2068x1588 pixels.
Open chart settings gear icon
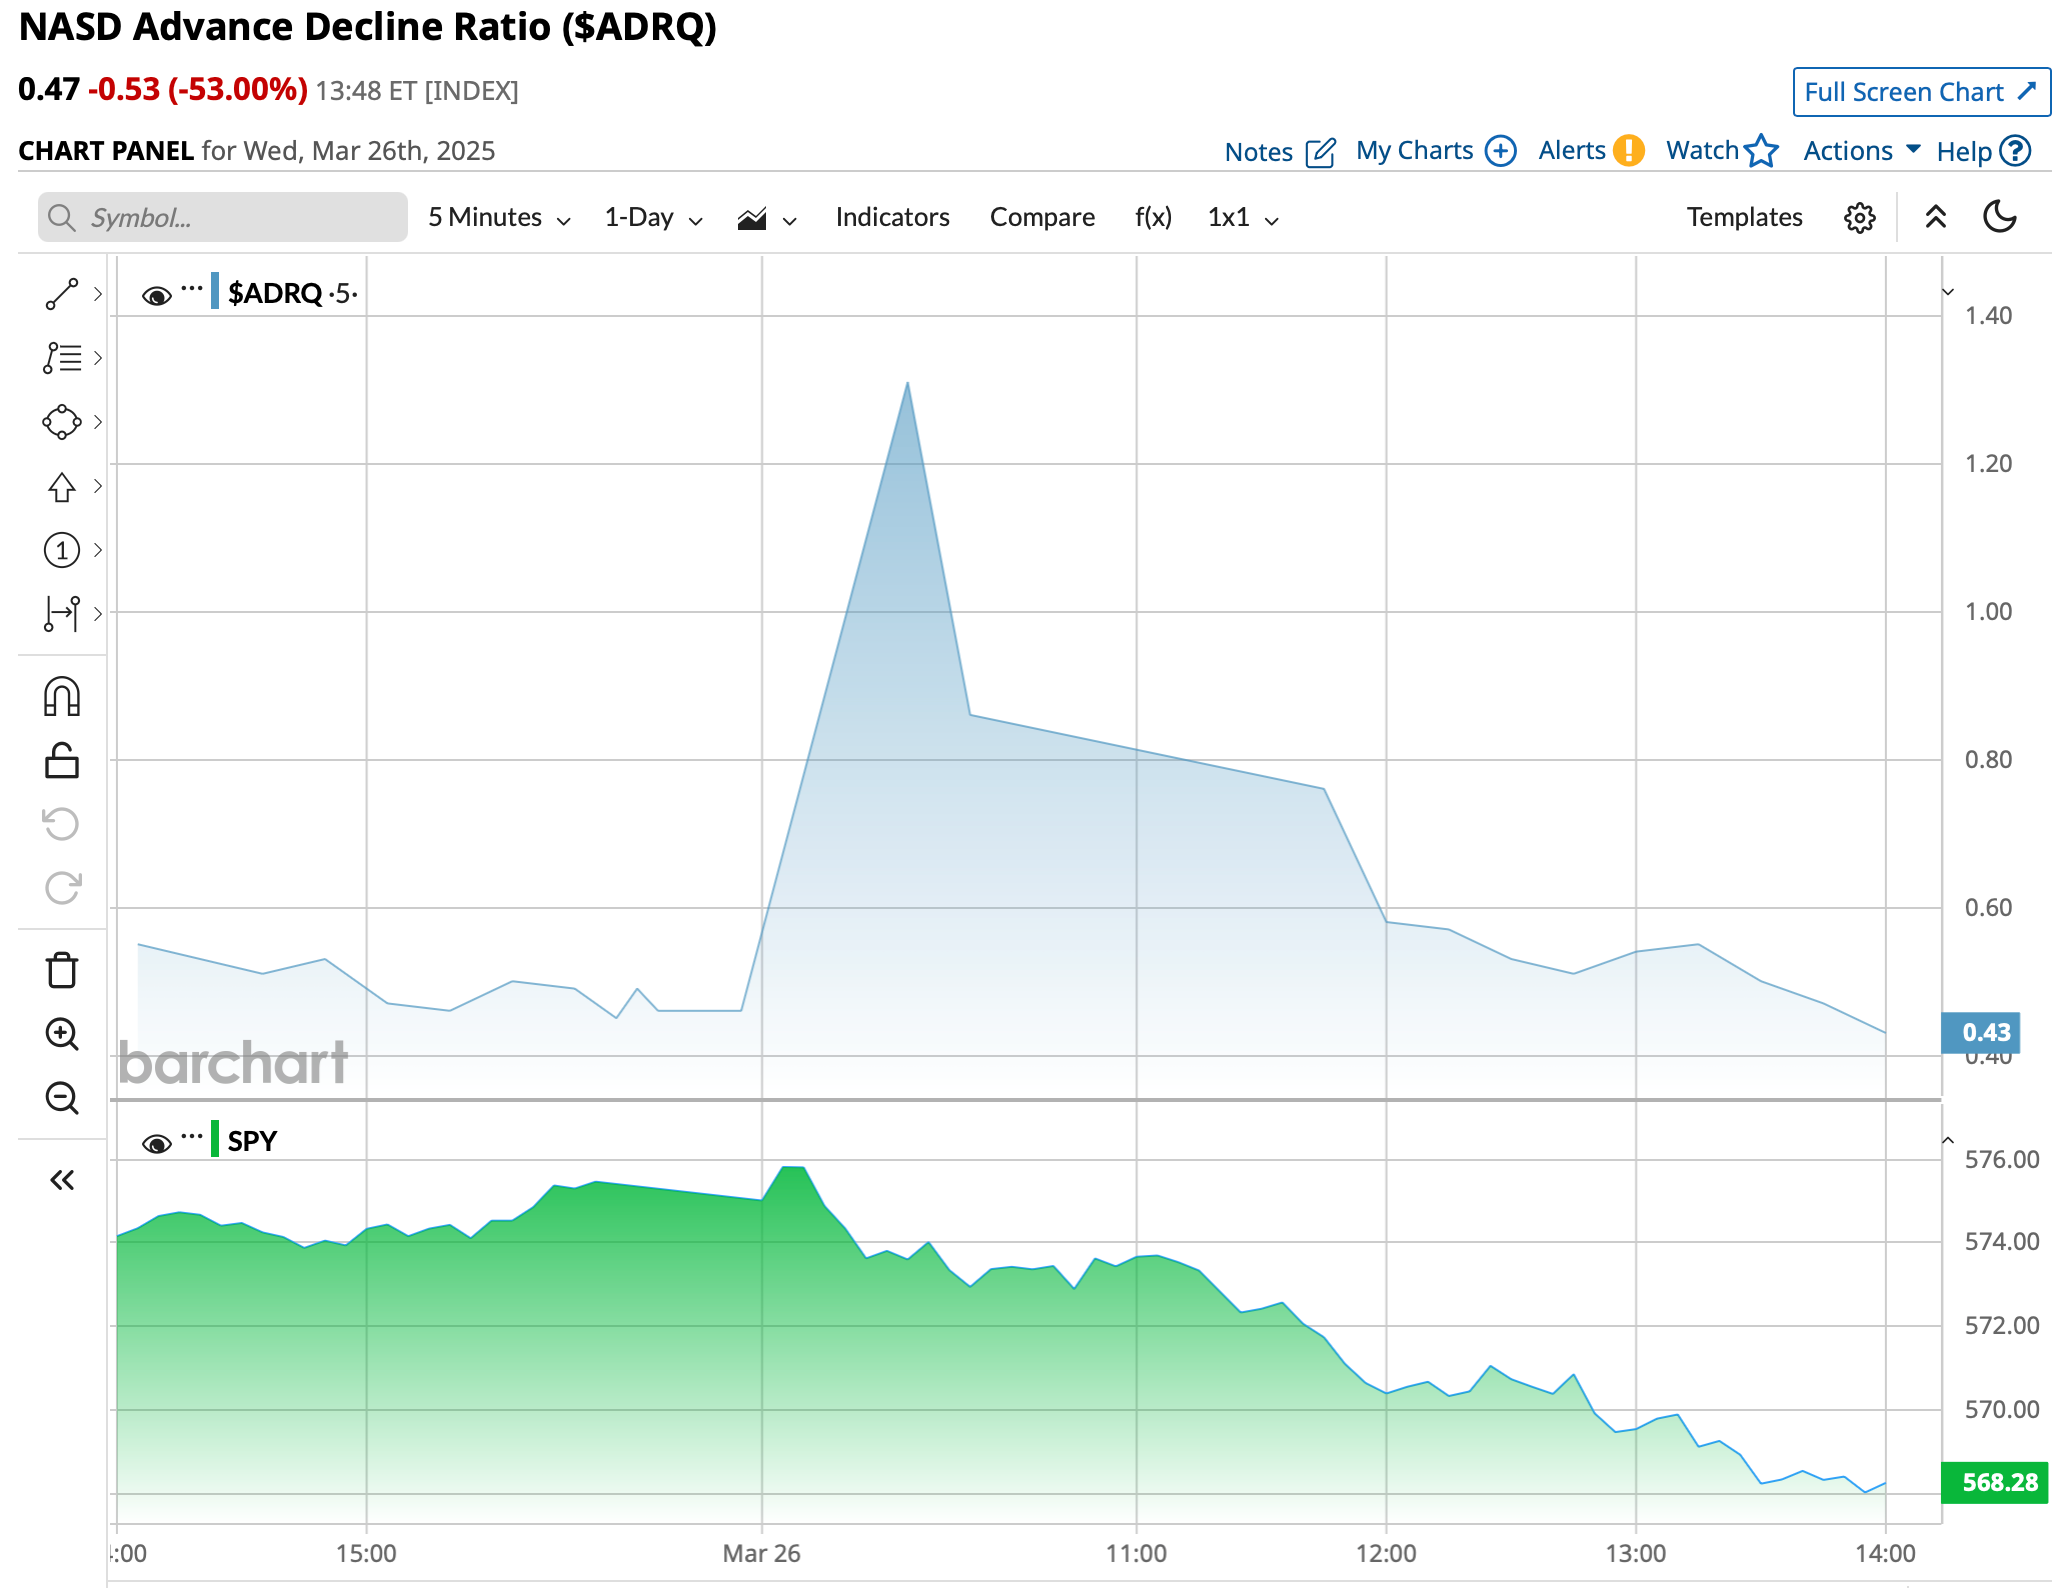[1859, 218]
